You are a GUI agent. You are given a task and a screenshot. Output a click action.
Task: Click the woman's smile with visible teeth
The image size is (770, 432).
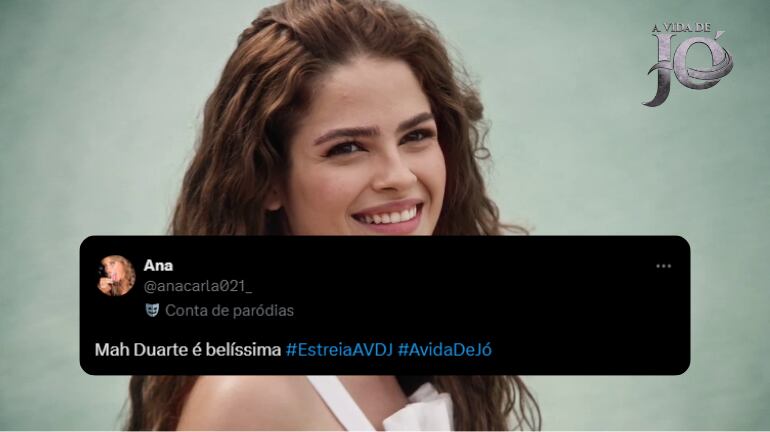[389, 216]
